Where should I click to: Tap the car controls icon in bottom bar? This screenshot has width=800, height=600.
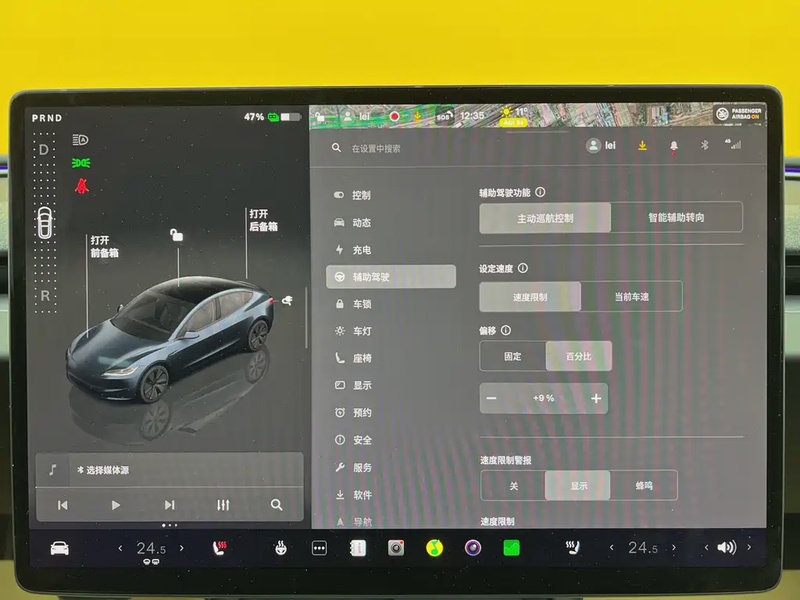tap(59, 548)
